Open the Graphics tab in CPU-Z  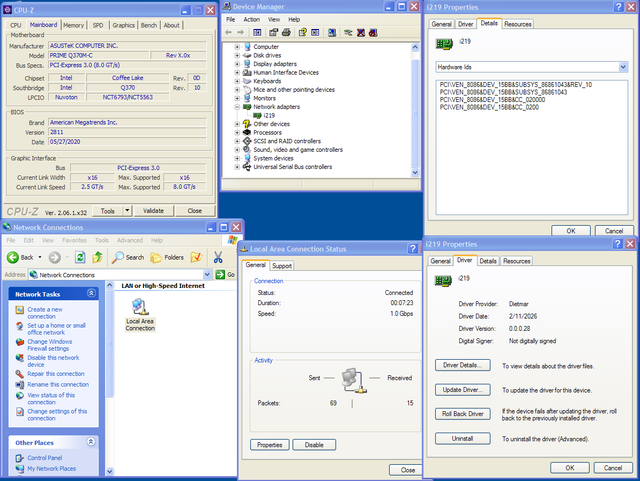point(124,25)
